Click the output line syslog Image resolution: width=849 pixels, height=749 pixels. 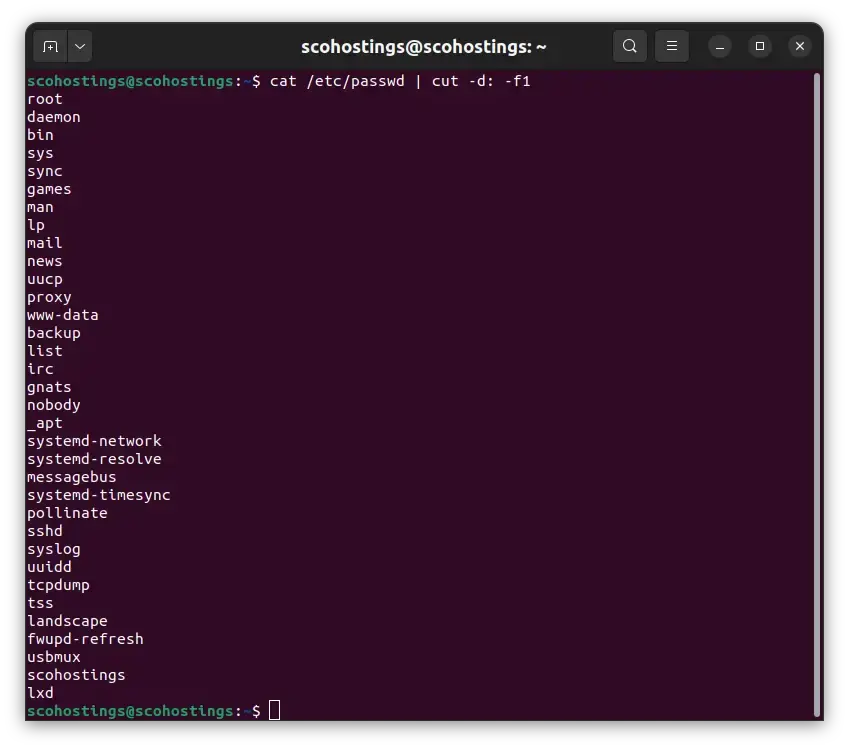(54, 549)
